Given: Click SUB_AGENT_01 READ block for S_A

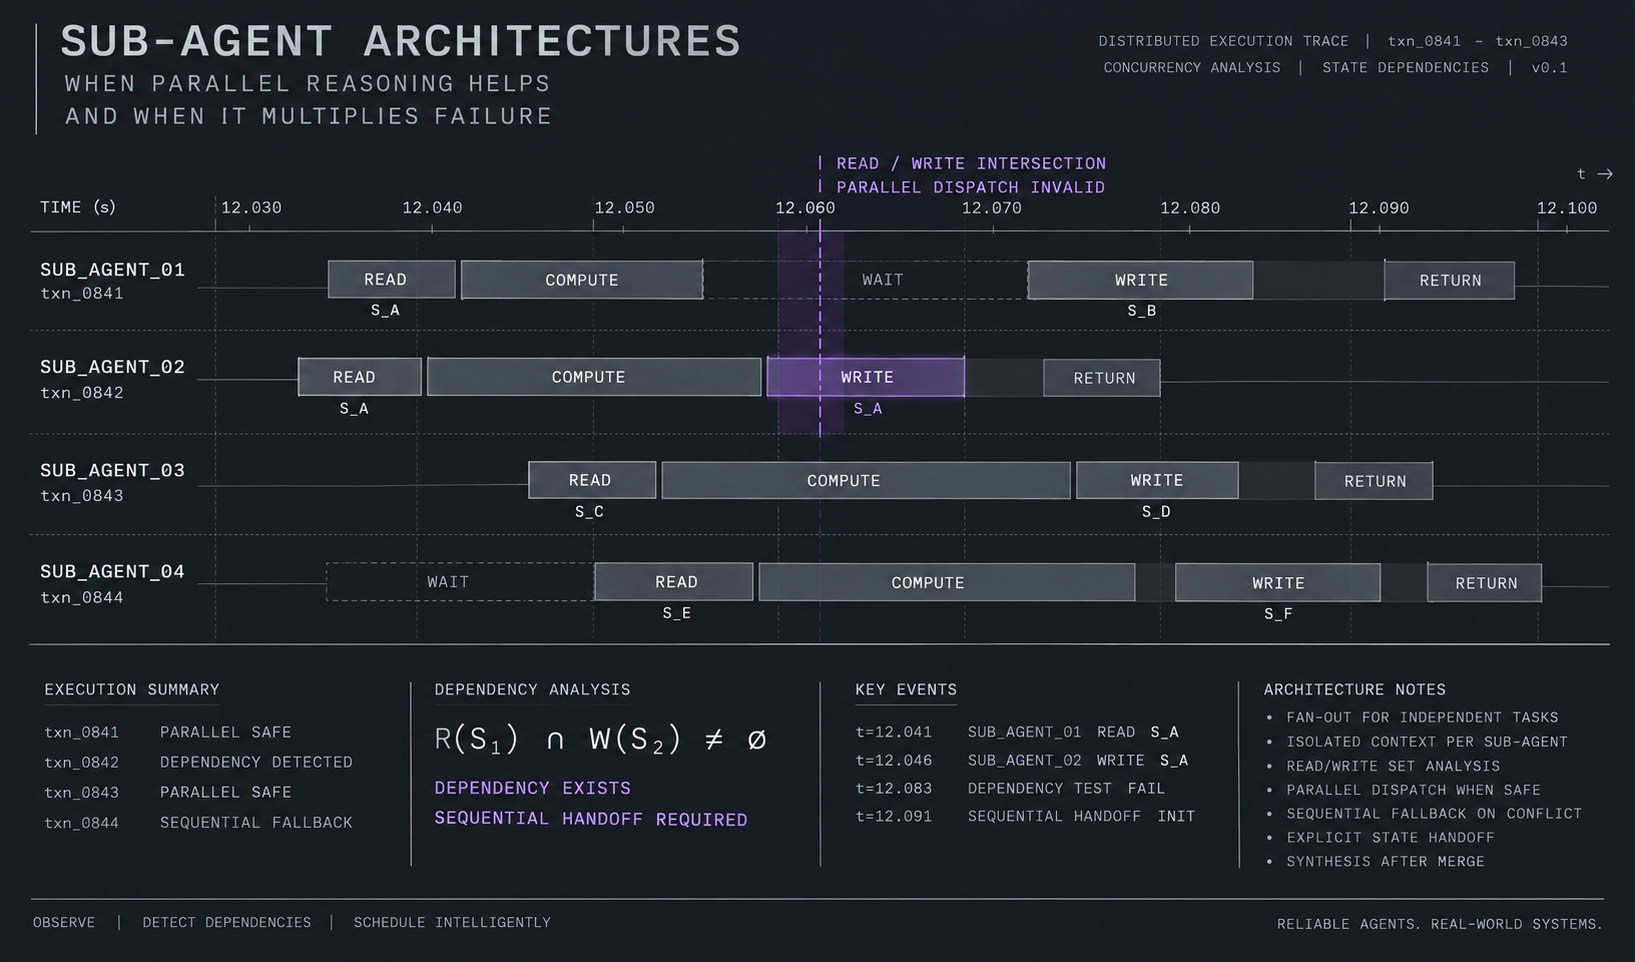Looking at the screenshot, I should pos(391,279).
